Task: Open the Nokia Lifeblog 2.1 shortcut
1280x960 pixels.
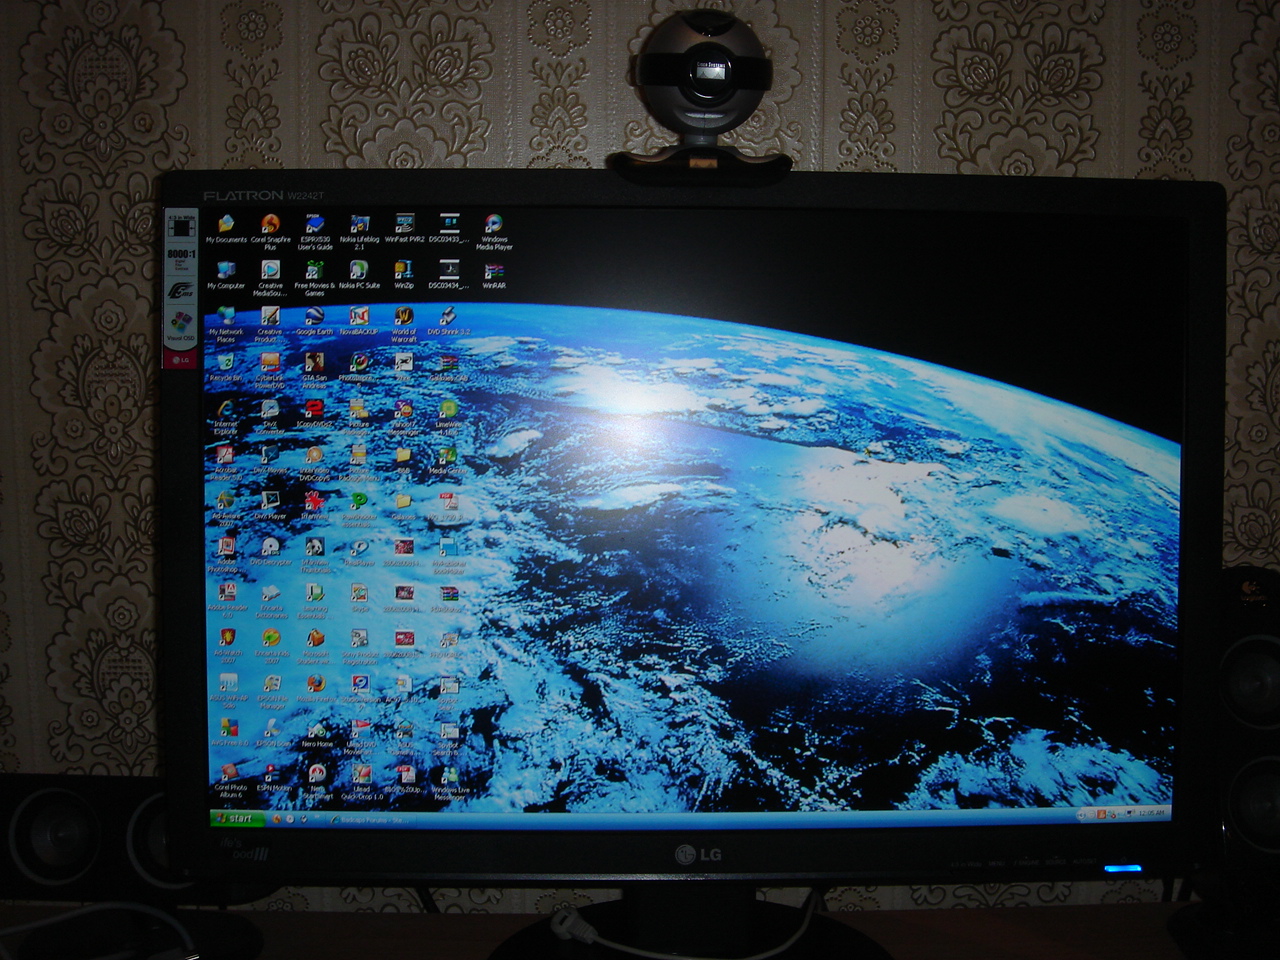Action: point(359,231)
